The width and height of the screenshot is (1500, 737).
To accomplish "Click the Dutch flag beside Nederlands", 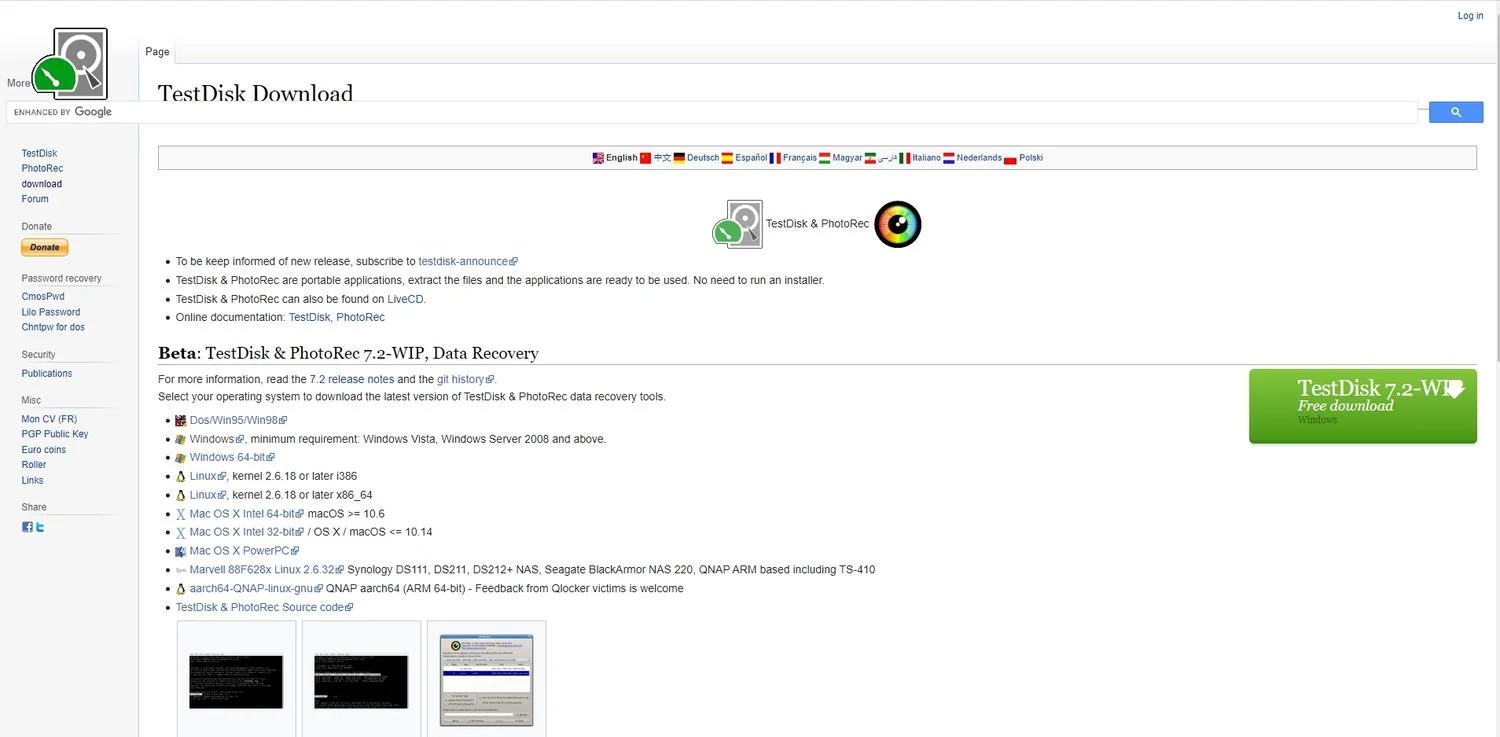I will point(949,158).
